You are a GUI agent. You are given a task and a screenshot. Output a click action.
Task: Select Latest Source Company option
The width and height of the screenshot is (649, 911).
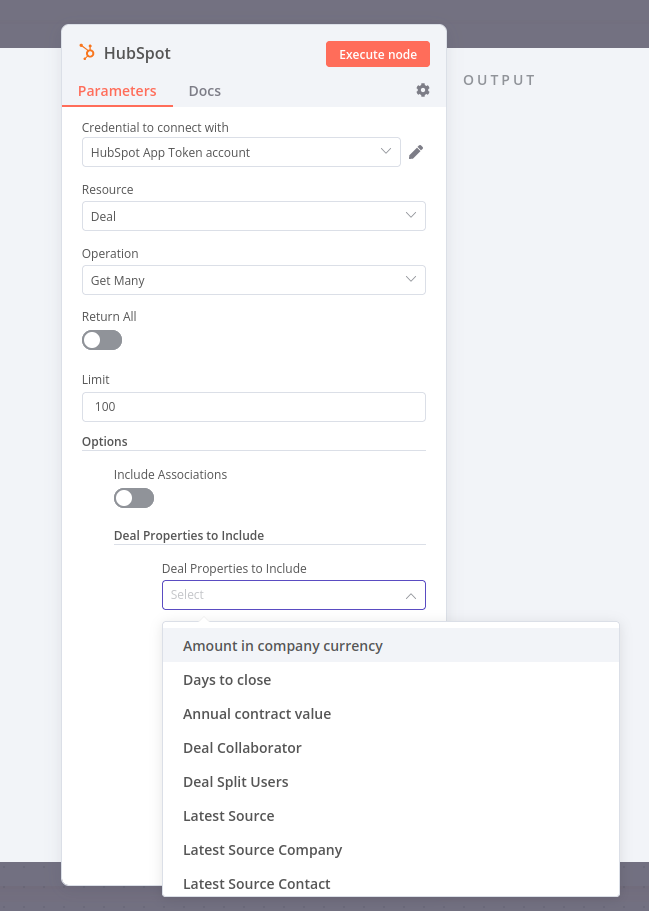(263, 850)
